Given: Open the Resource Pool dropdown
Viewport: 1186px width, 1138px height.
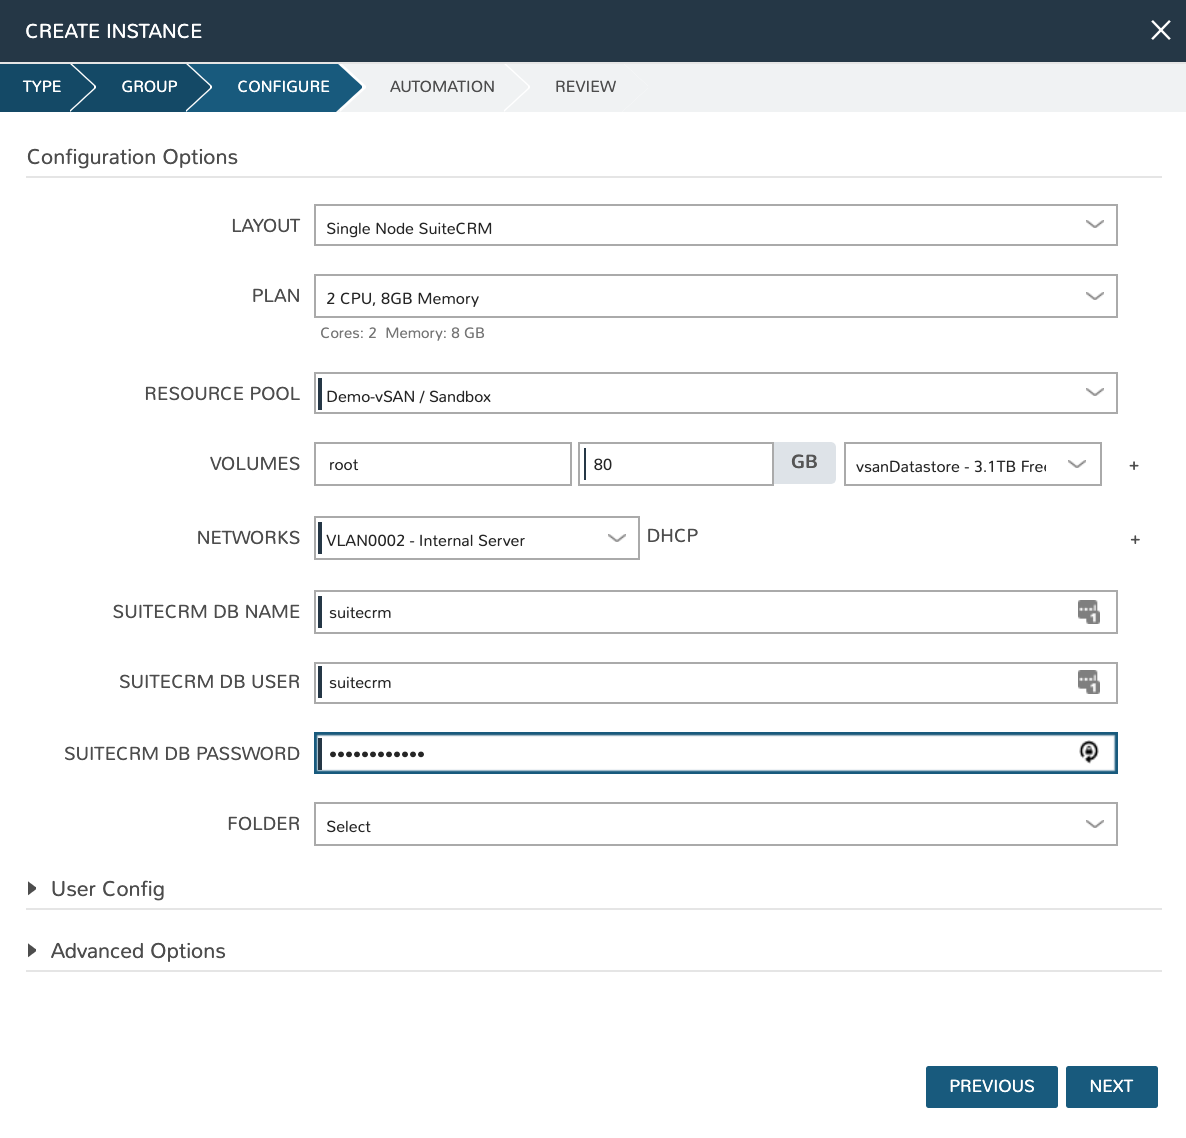Looking at the screenshot, I should pyautogui.click(x=715, y=394).
